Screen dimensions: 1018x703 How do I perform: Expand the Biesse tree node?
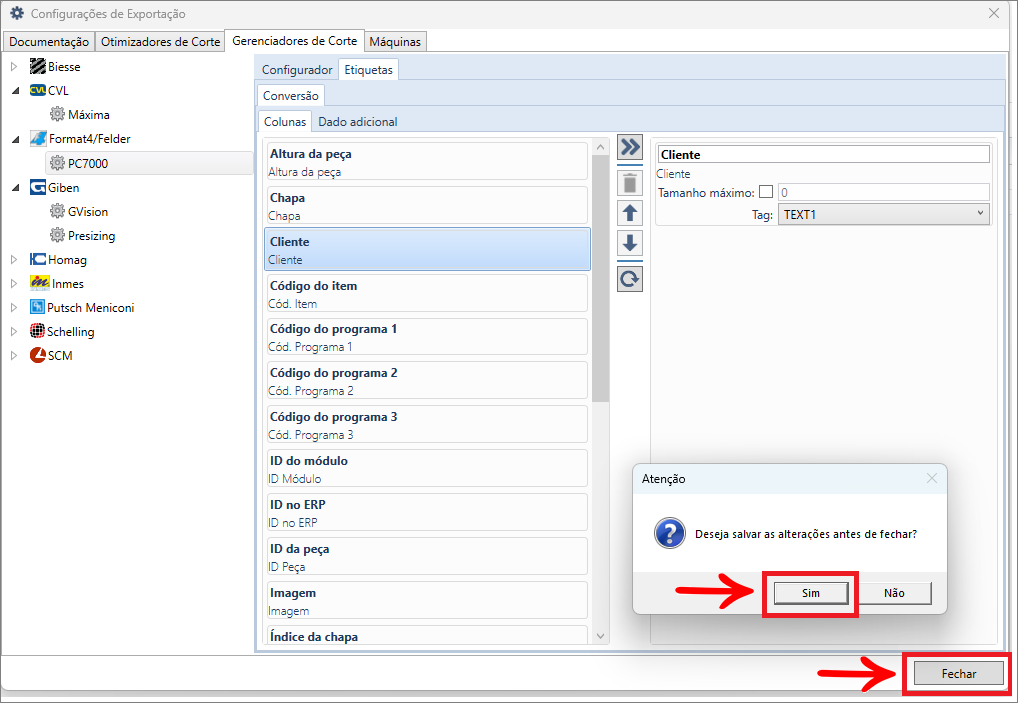14,67
